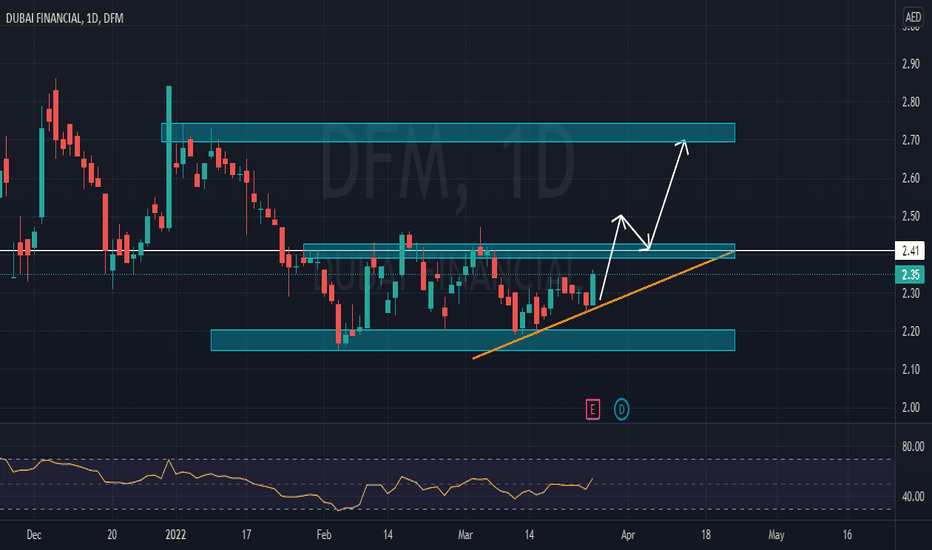
Task: Click the 2.70 price axis label
Action: click(x=911, y=140)
